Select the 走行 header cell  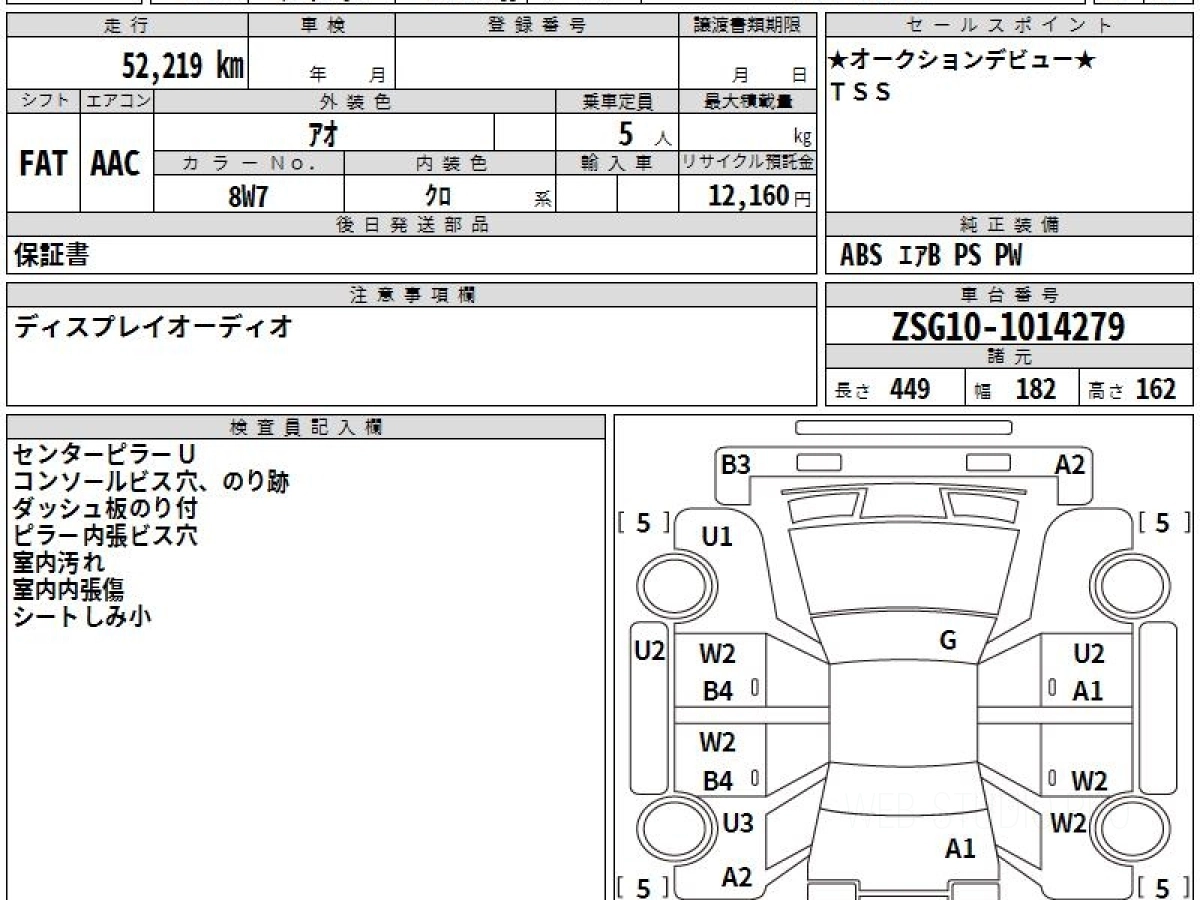(x=127, y=26)
